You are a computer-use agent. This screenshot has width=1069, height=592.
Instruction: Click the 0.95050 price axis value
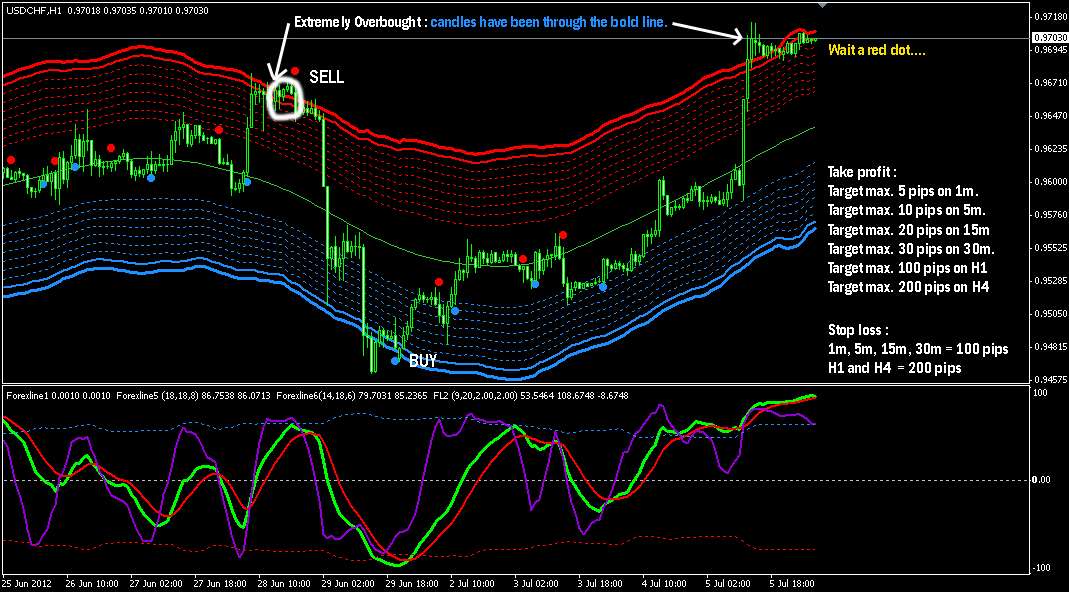1051,313
